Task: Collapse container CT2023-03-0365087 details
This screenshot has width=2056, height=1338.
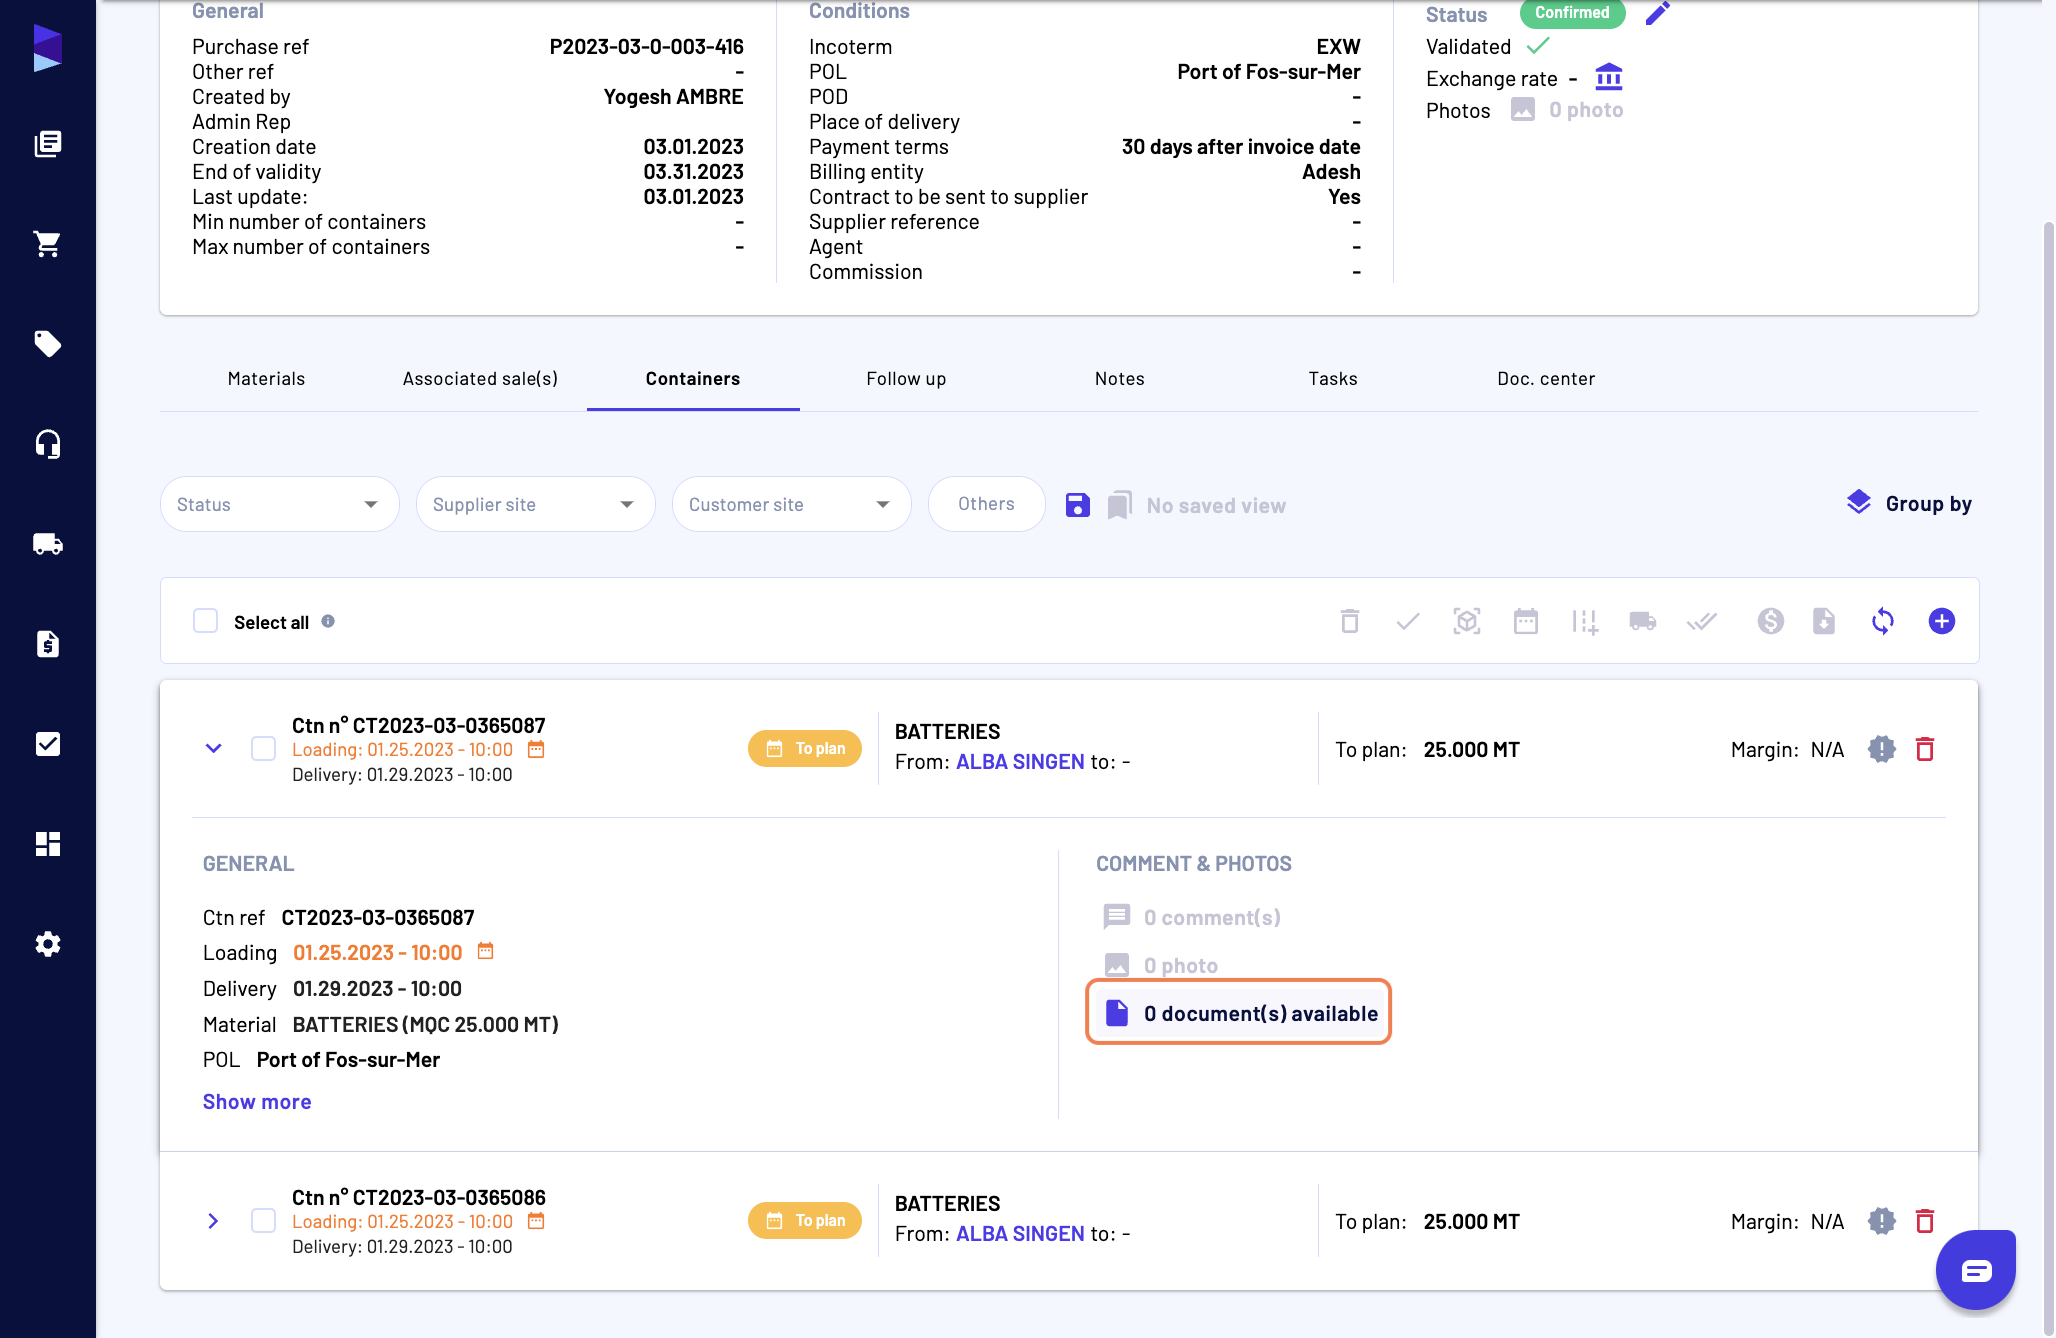Action: (x=213, y=748)
